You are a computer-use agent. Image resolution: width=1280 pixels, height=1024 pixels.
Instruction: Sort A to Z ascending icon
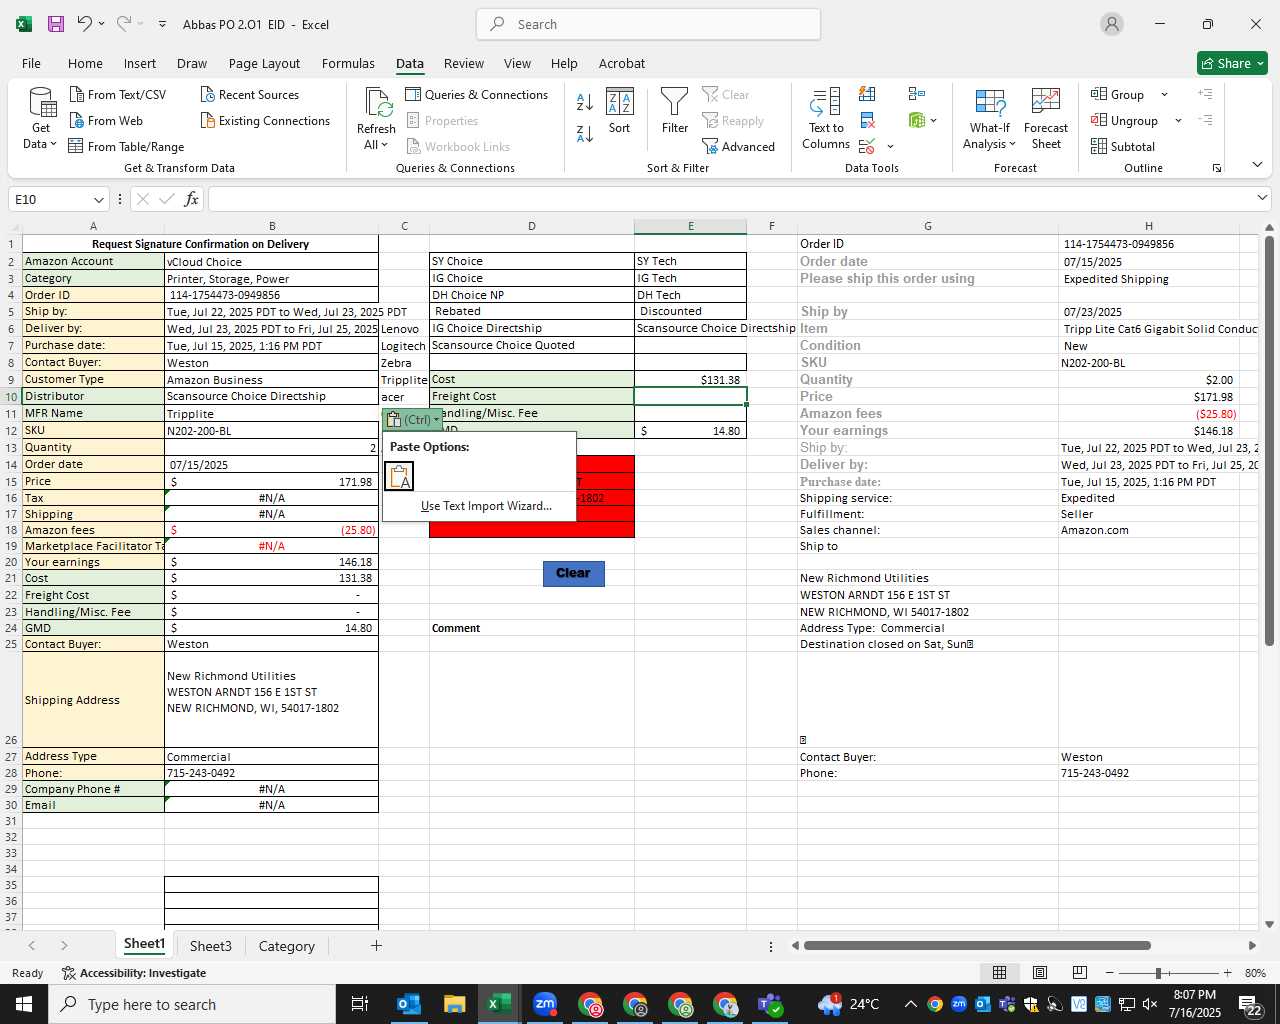tap(585, 101)
